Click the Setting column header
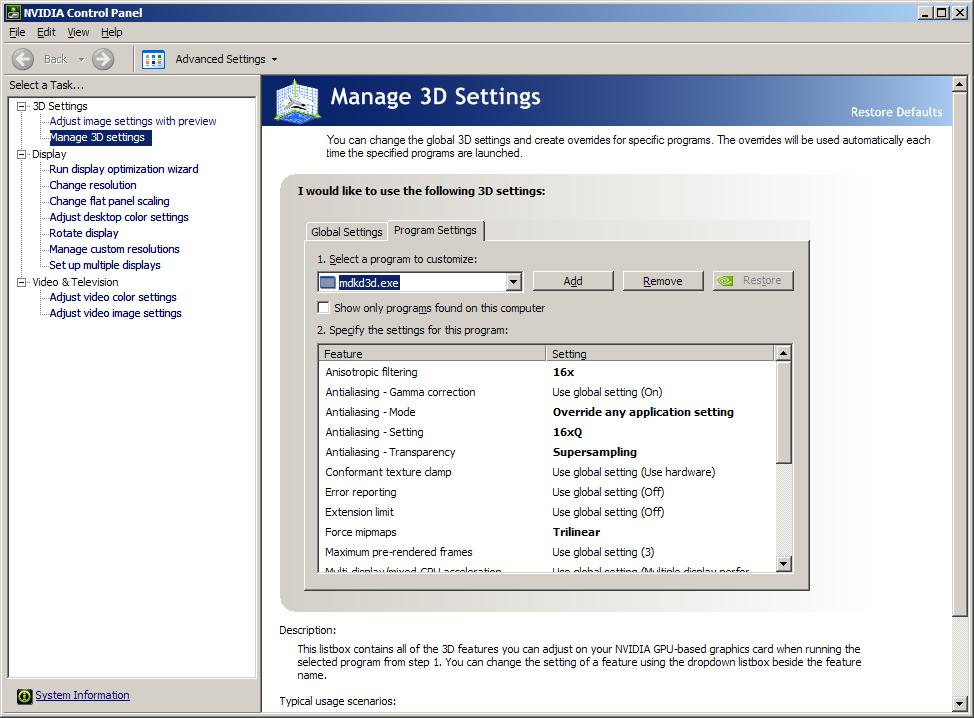 click(x=660, y=353)
